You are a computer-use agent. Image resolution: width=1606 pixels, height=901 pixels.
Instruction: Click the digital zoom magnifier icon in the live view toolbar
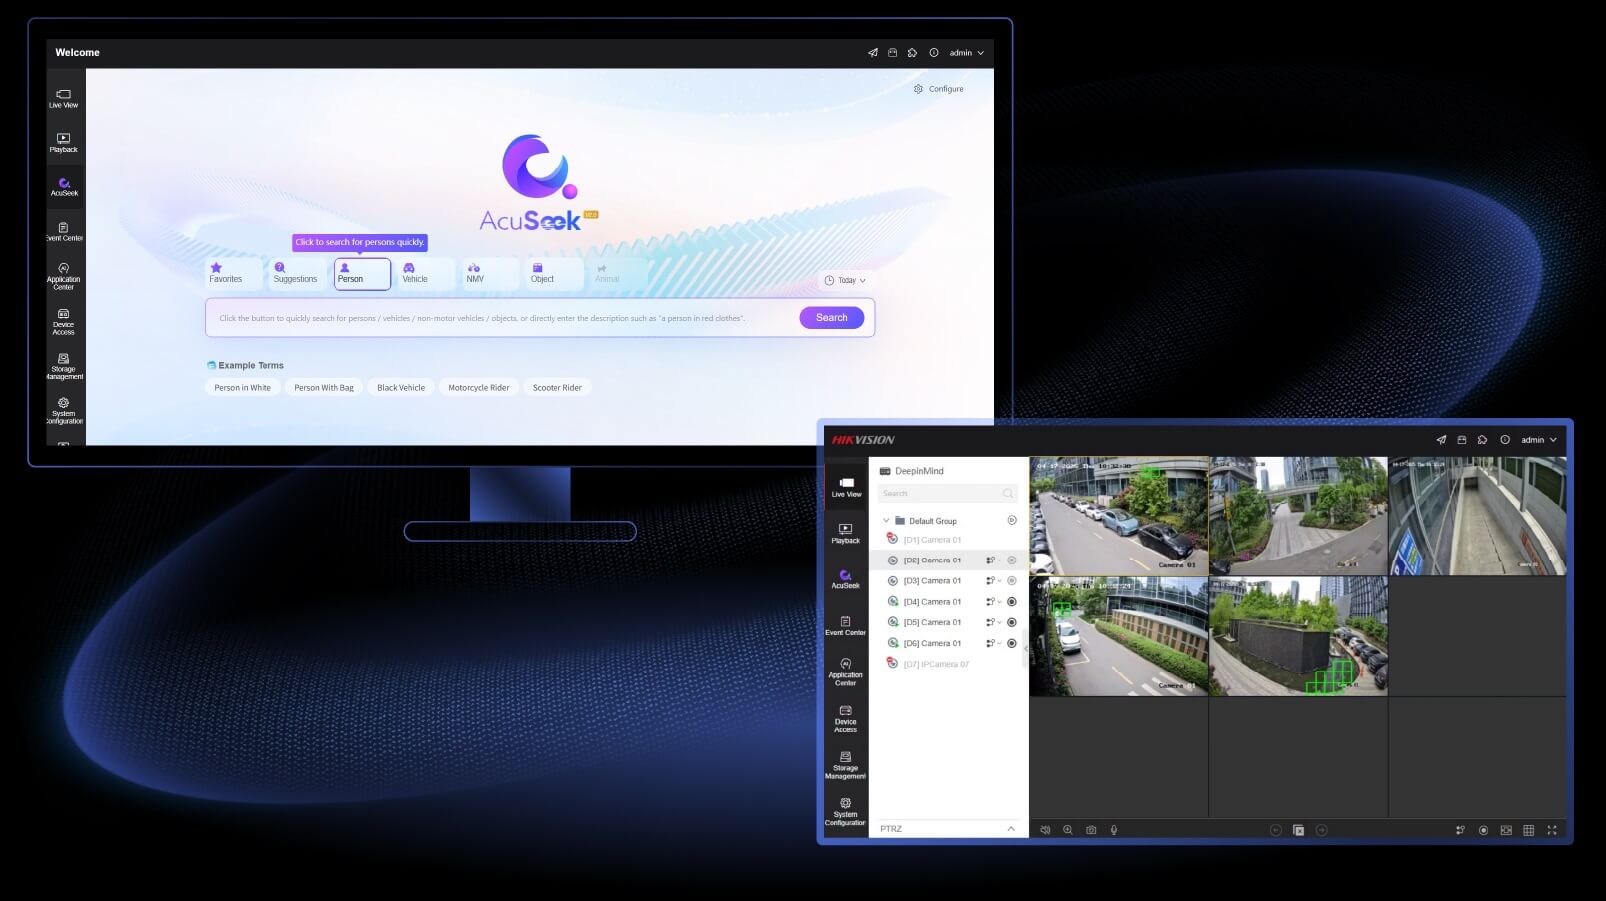coord(1068,830)
